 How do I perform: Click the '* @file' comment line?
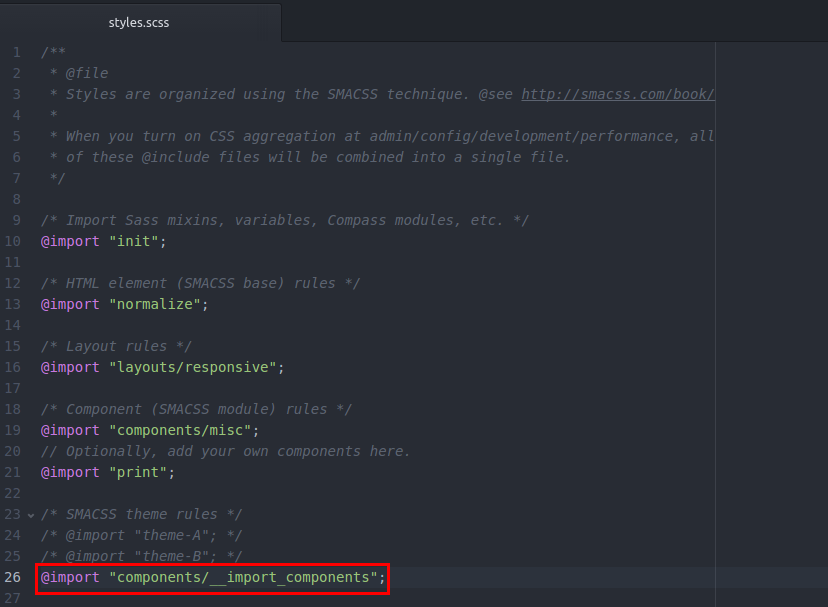click(79, 73)
